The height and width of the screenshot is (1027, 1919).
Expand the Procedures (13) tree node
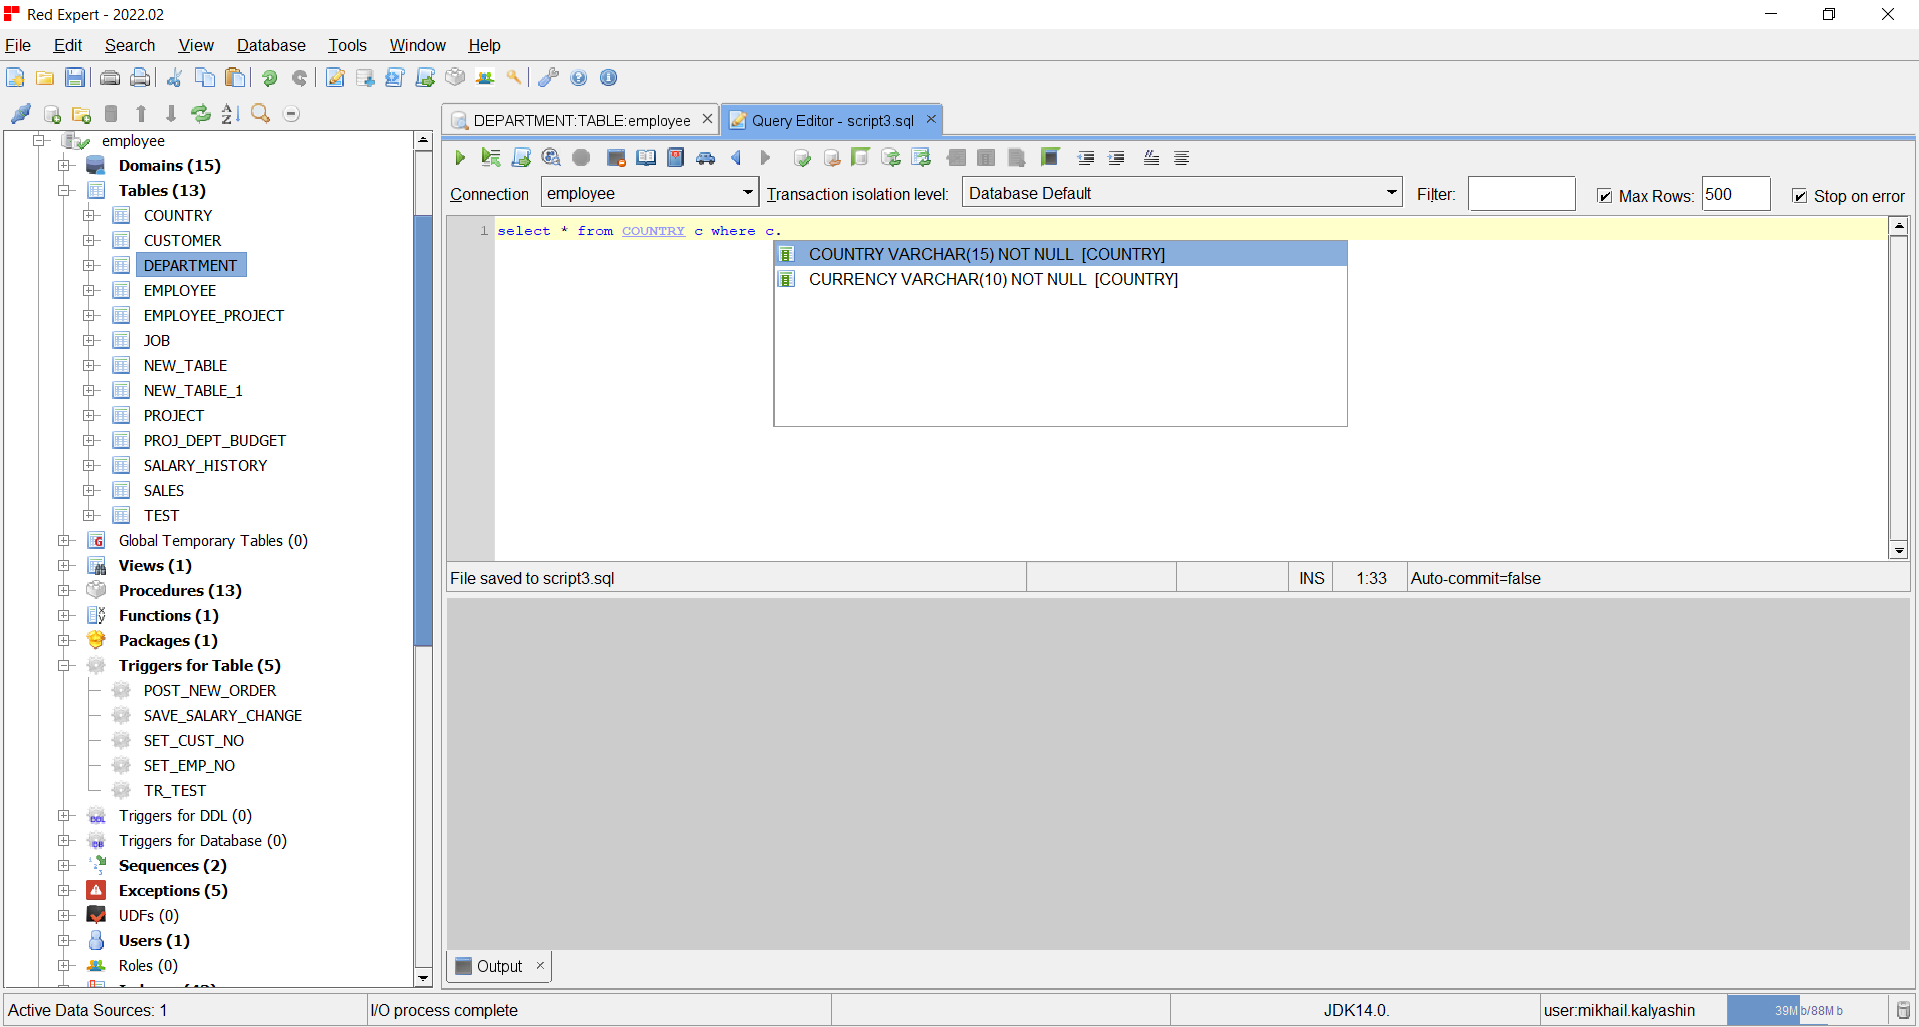(65, 591)
